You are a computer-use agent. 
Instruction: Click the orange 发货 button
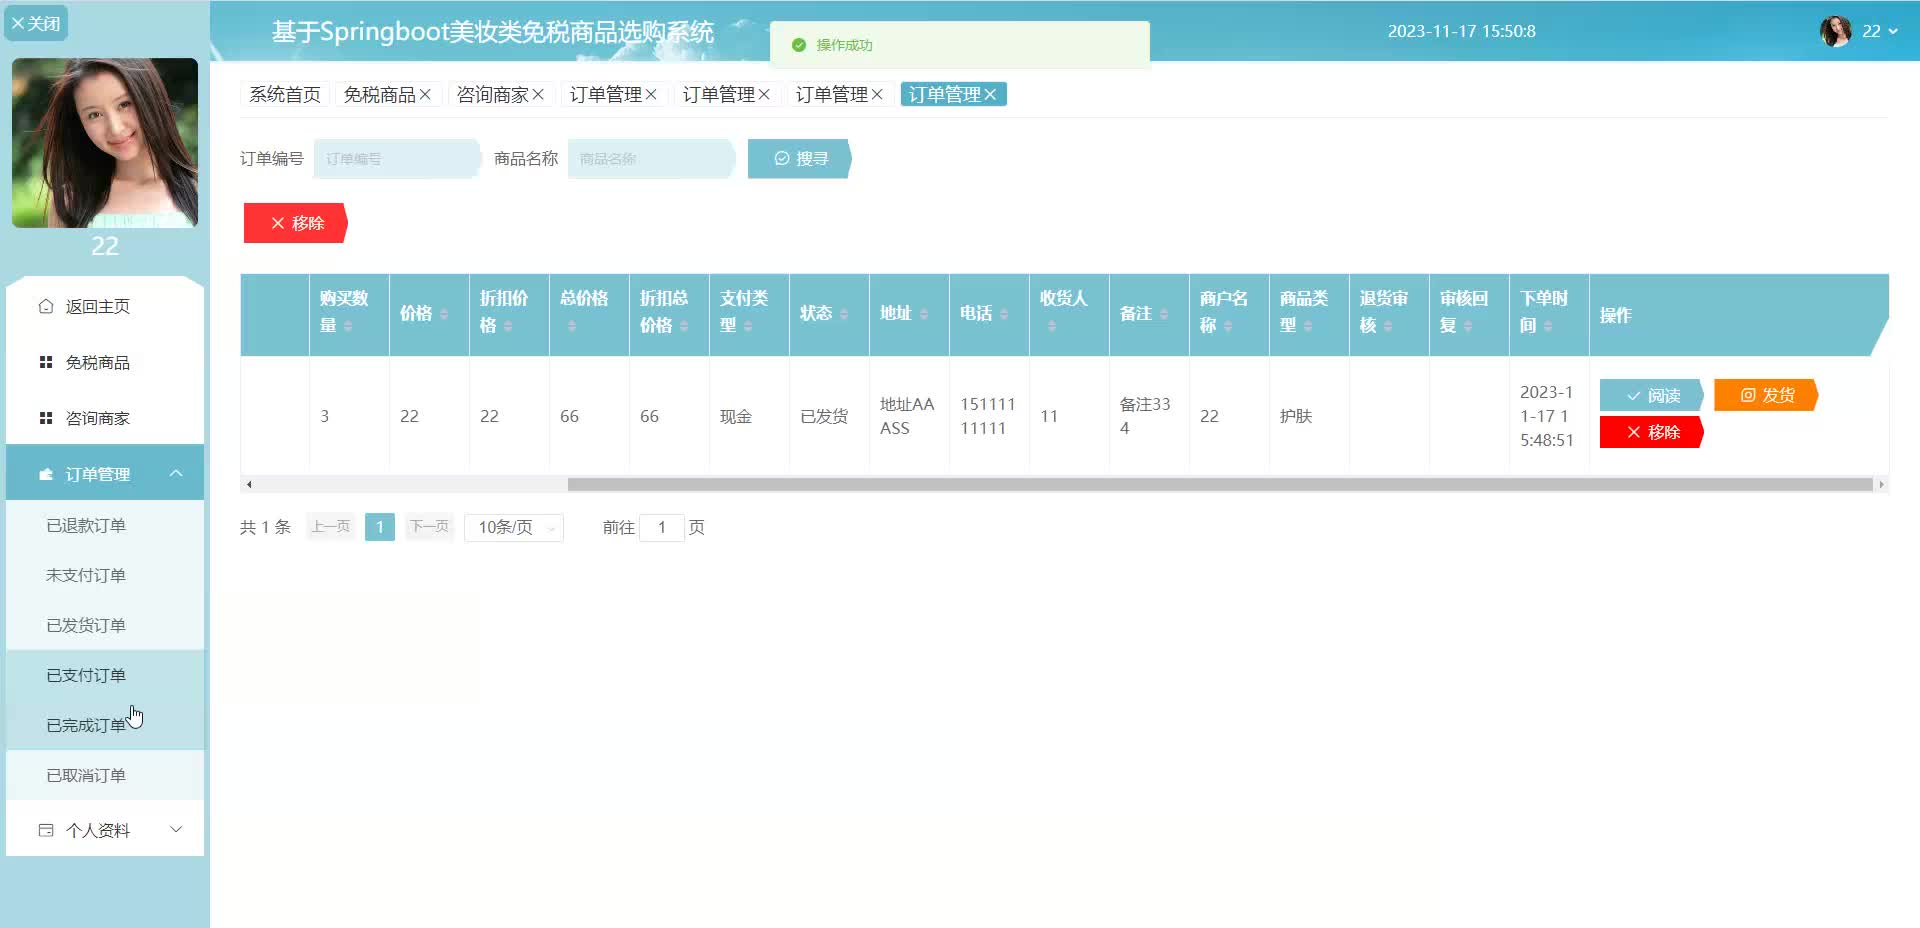1766,395
